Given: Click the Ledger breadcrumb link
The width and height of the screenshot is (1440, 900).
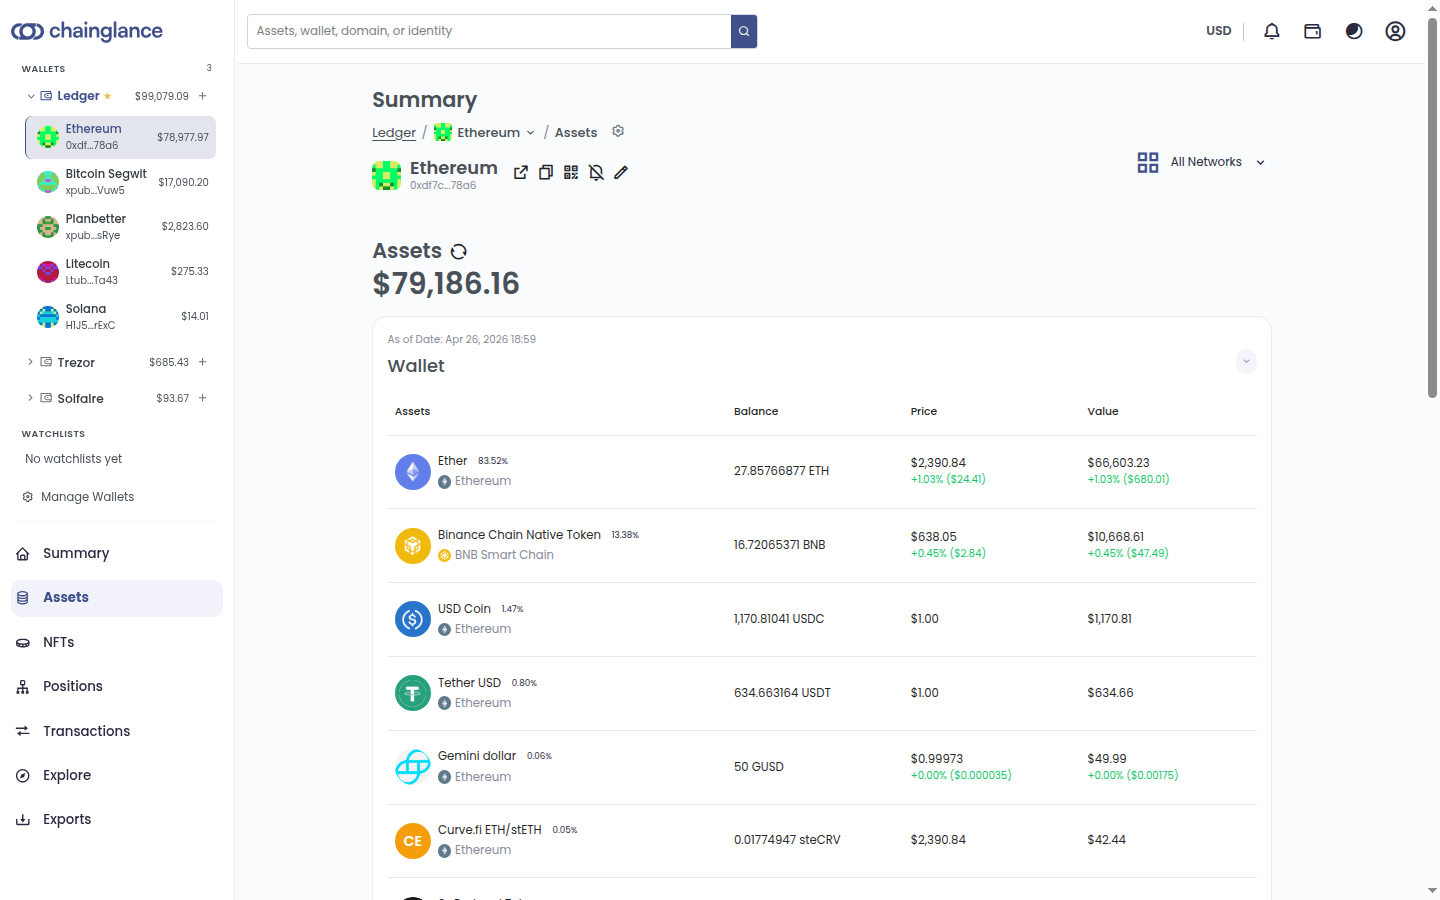Looking at the screenshot, I should click(x=394, y=132).
